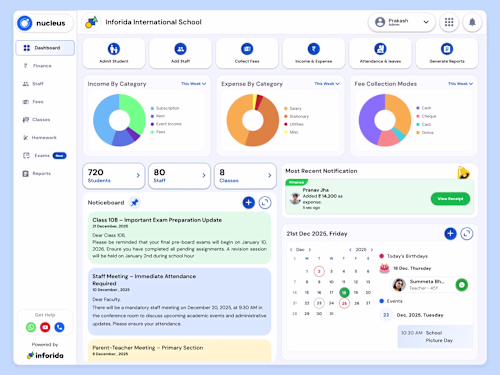Click the School Picture Day event
This screenshot has width=500, height=375.
(435, 337)
